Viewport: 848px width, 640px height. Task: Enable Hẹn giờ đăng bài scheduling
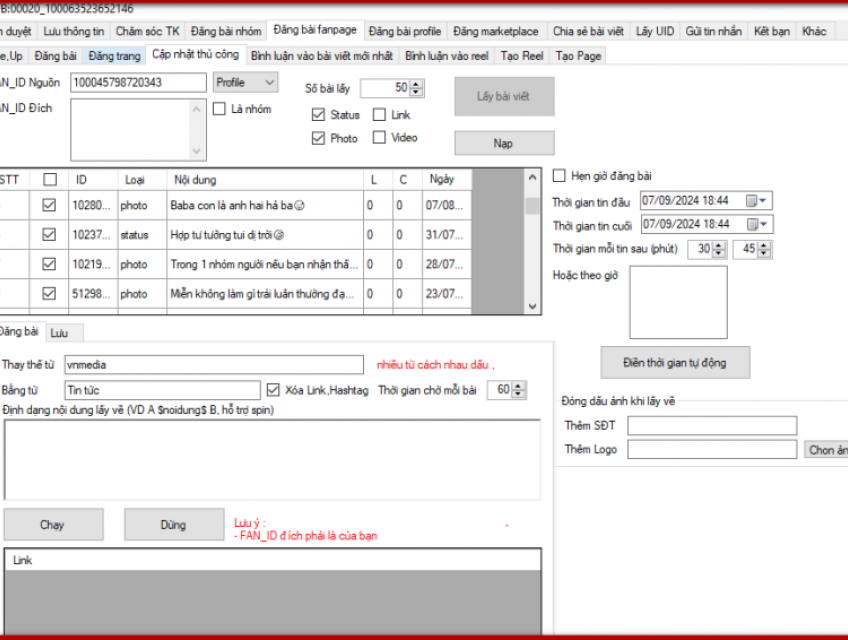[x=560, y=176]
